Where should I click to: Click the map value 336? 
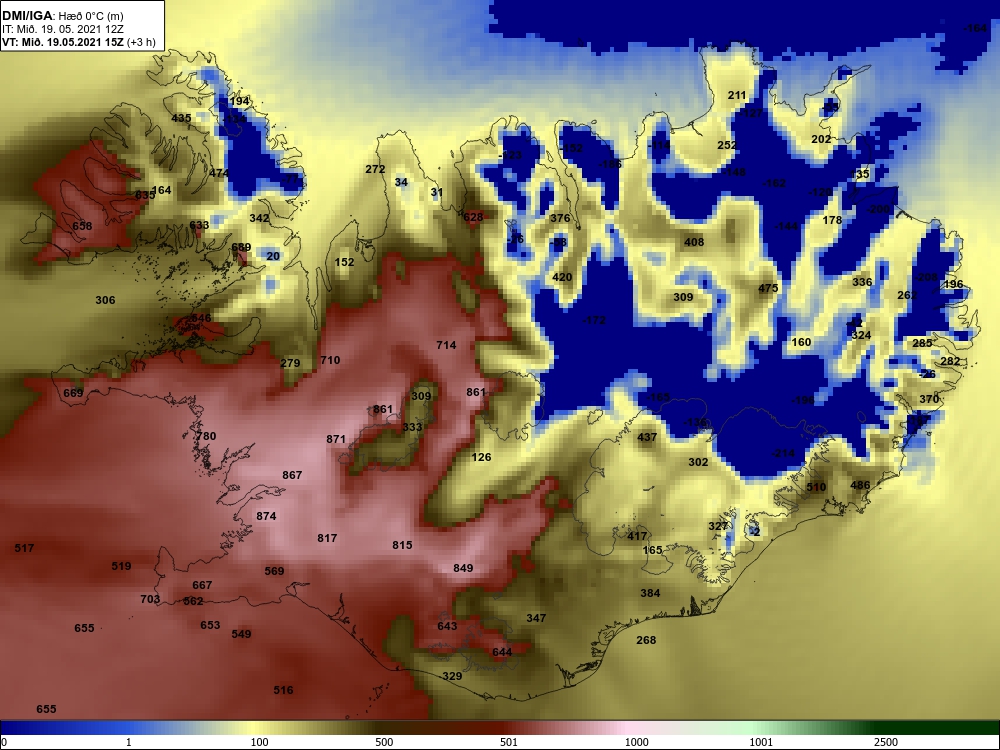click(x=862, y=282)
